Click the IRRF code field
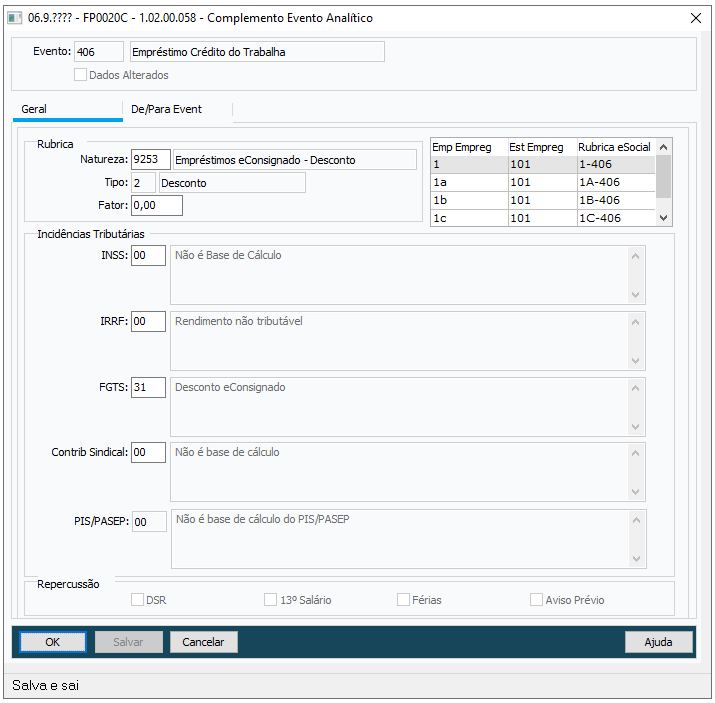Viewport: 715px width, 703px height. [148, 321]
